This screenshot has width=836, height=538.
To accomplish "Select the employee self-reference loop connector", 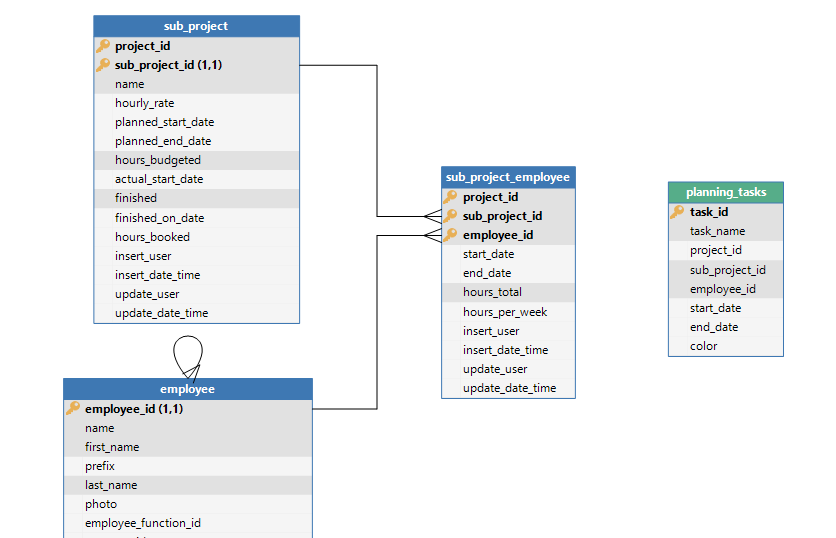I will [188, 350].
